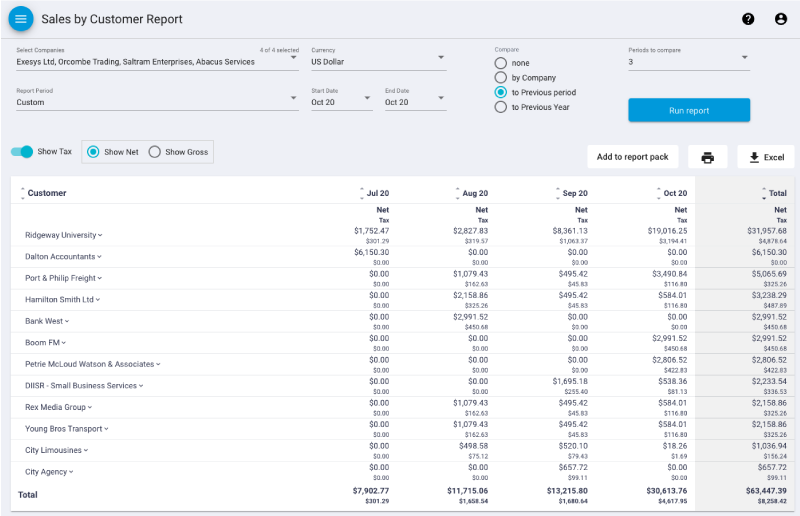Screen dimensions: 800x516
Task: Open the user account profile icon
Action: click(781, 19)
